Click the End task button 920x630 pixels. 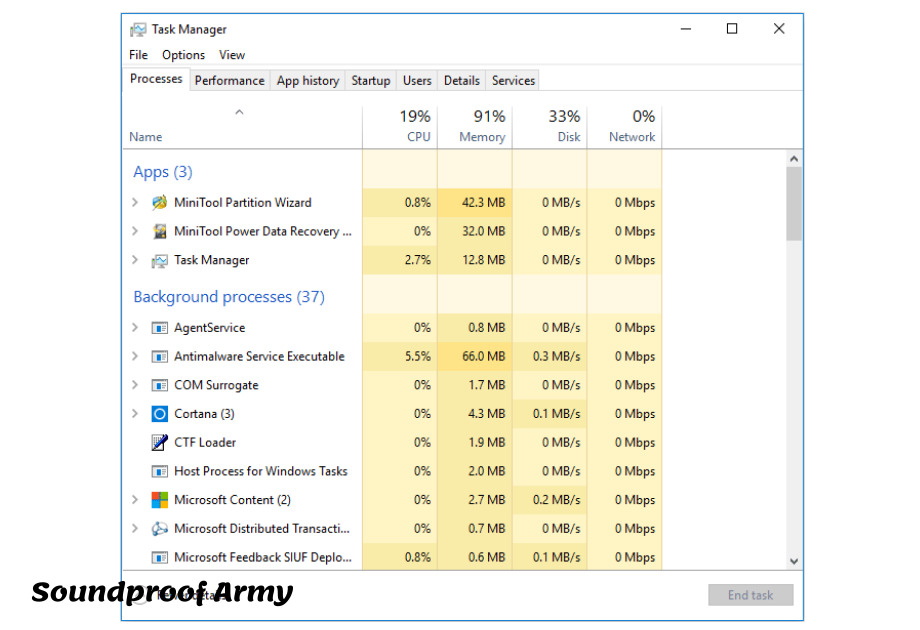tap(750, 595)
